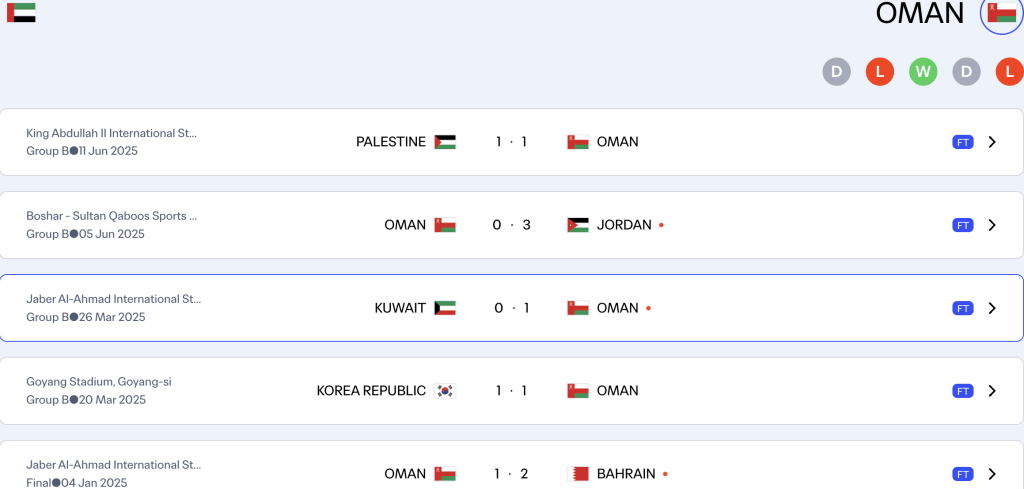Click the green W form indicator
The image size is (1024, 489).
point(923,72)
